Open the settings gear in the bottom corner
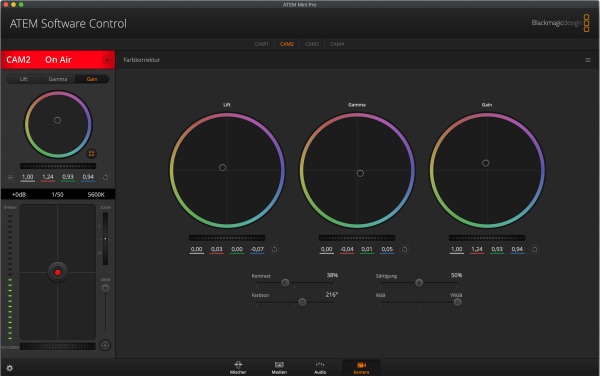 point(10,368)
